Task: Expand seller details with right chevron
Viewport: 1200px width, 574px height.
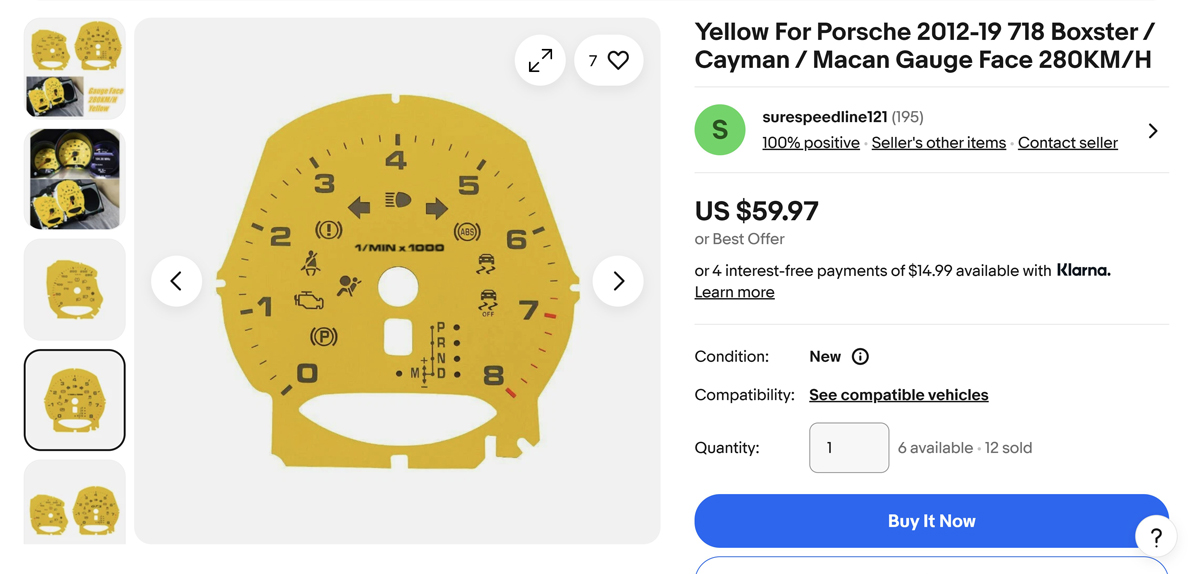Action: (1153, 131)
